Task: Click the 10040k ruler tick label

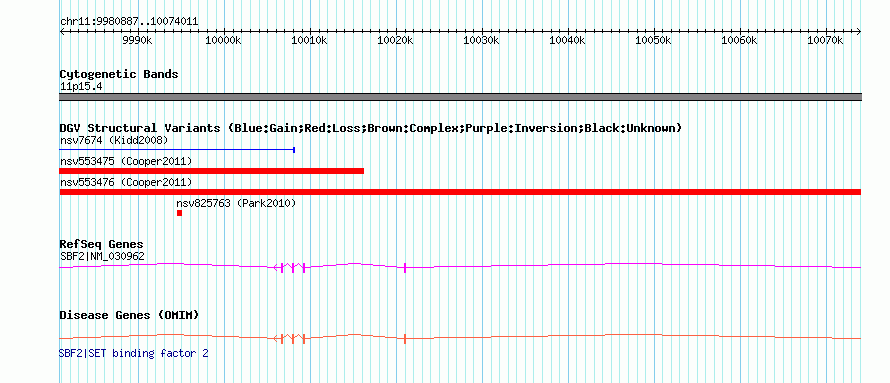Action: (x=568, y=40)
